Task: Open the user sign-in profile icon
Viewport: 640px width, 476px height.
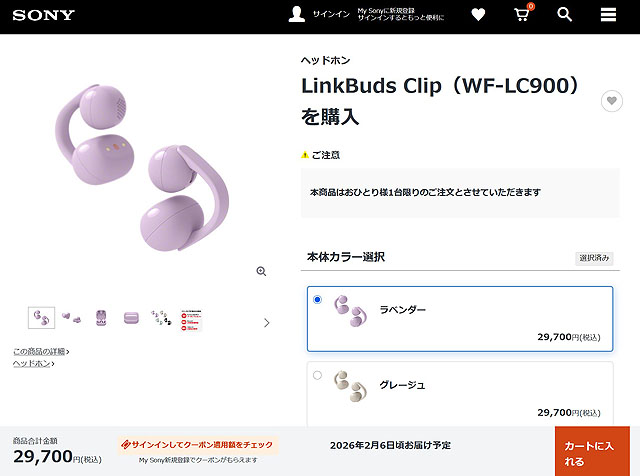Action: (297, 14)
